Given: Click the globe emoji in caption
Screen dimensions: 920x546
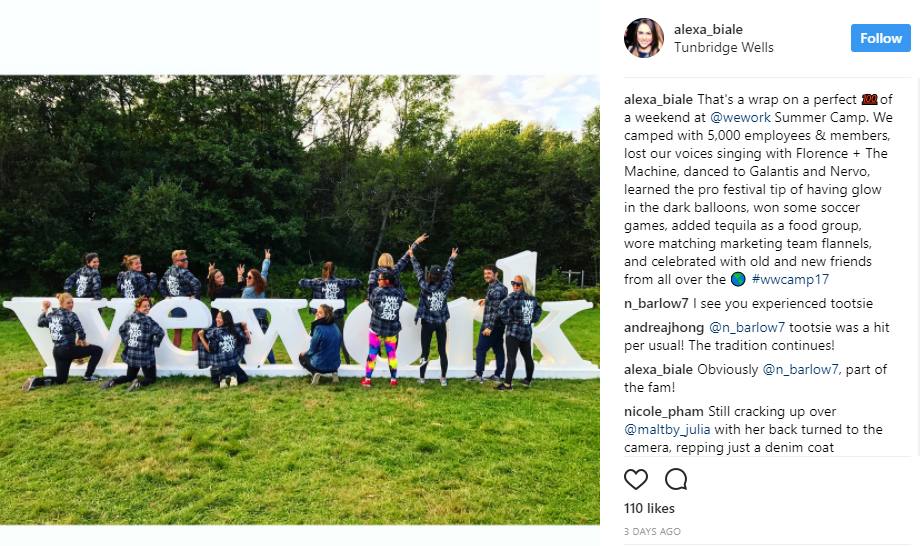Looking at the screenshot, I should coord(738,279).
